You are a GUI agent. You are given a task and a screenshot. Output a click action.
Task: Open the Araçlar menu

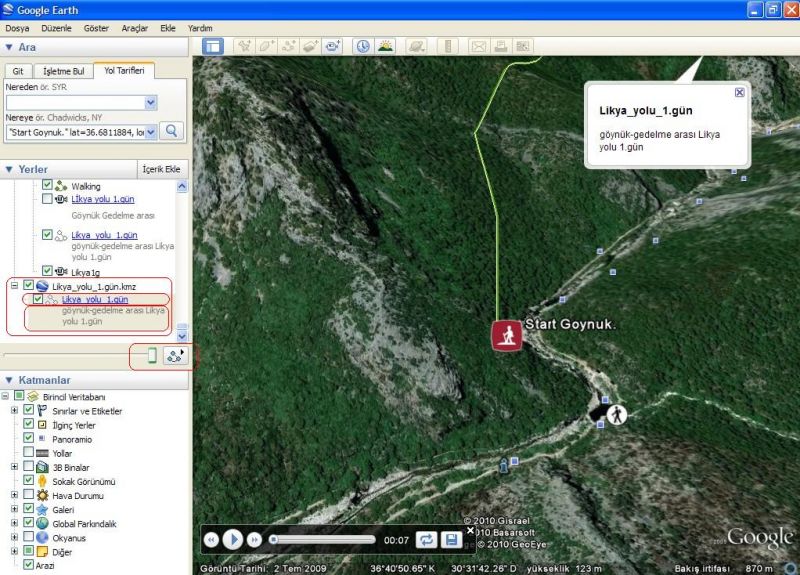(x=134, y=28)
